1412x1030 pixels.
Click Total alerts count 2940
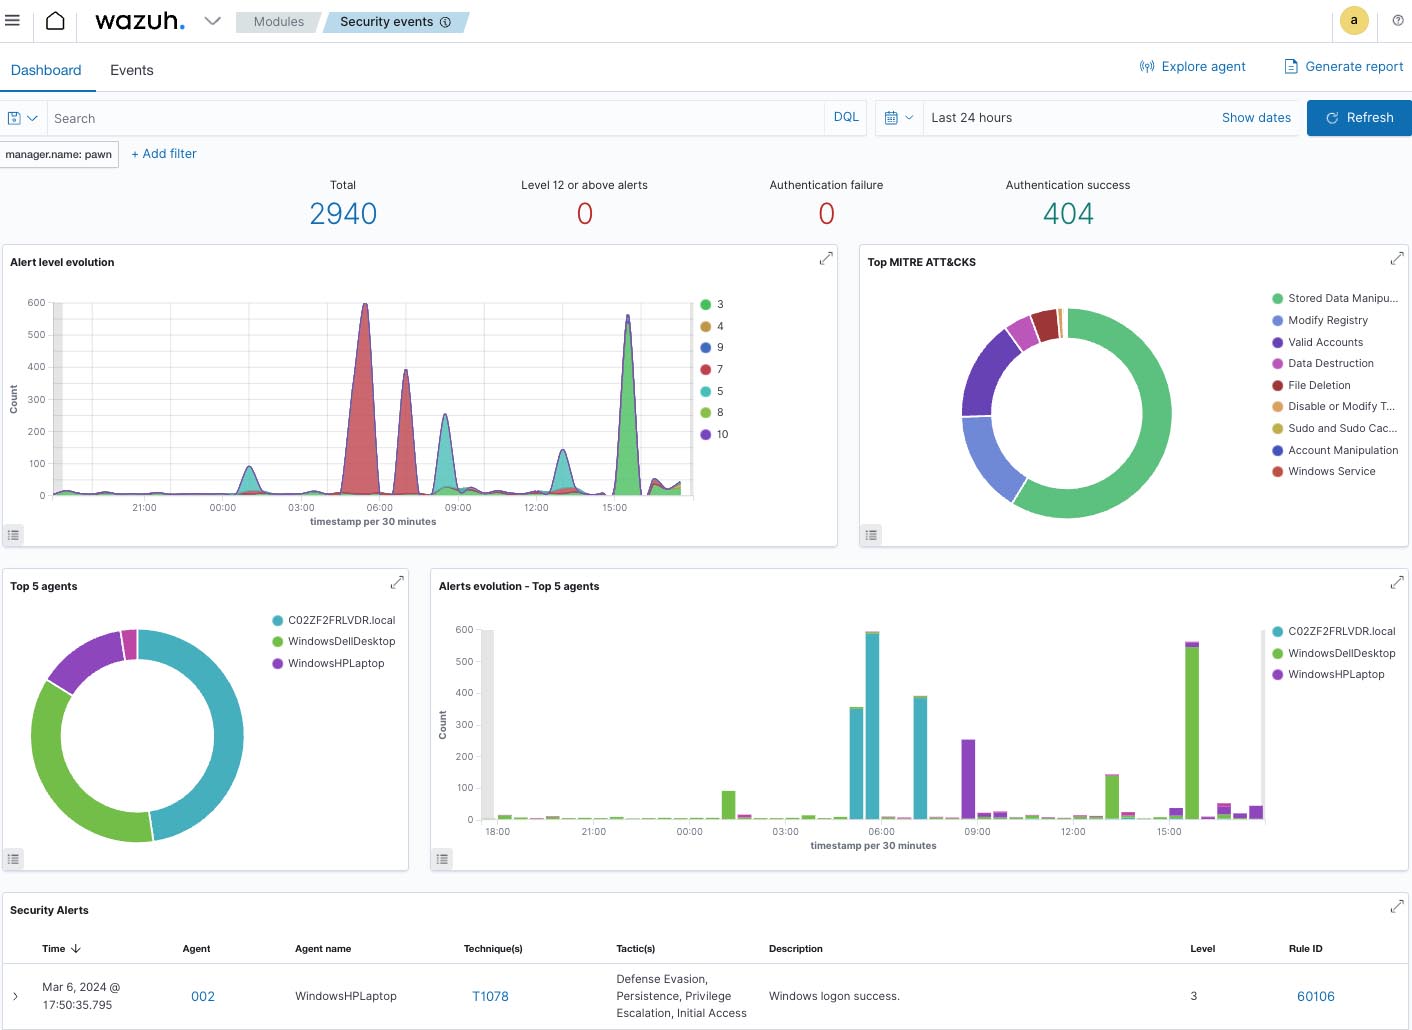tap(343, 213)
